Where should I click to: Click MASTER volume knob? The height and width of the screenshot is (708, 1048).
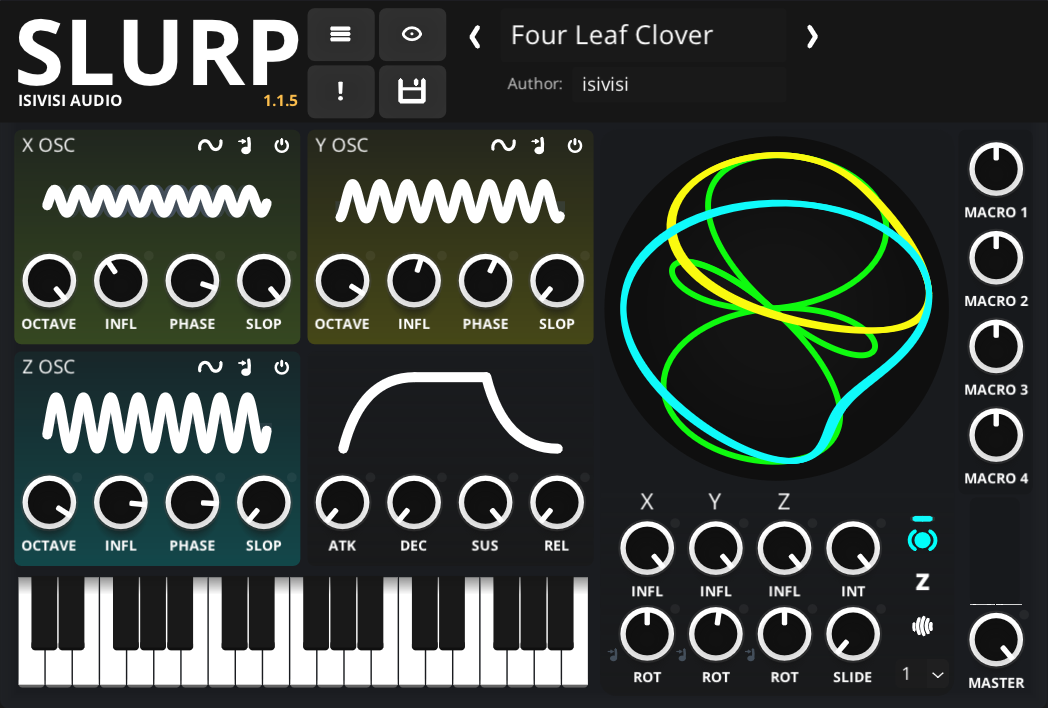coord(996,640)
